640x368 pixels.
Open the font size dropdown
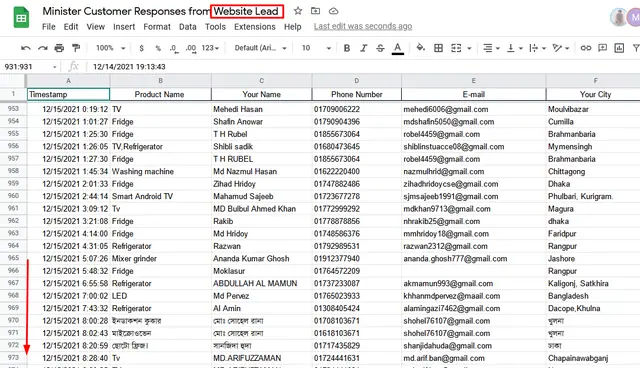coord(316,48)
